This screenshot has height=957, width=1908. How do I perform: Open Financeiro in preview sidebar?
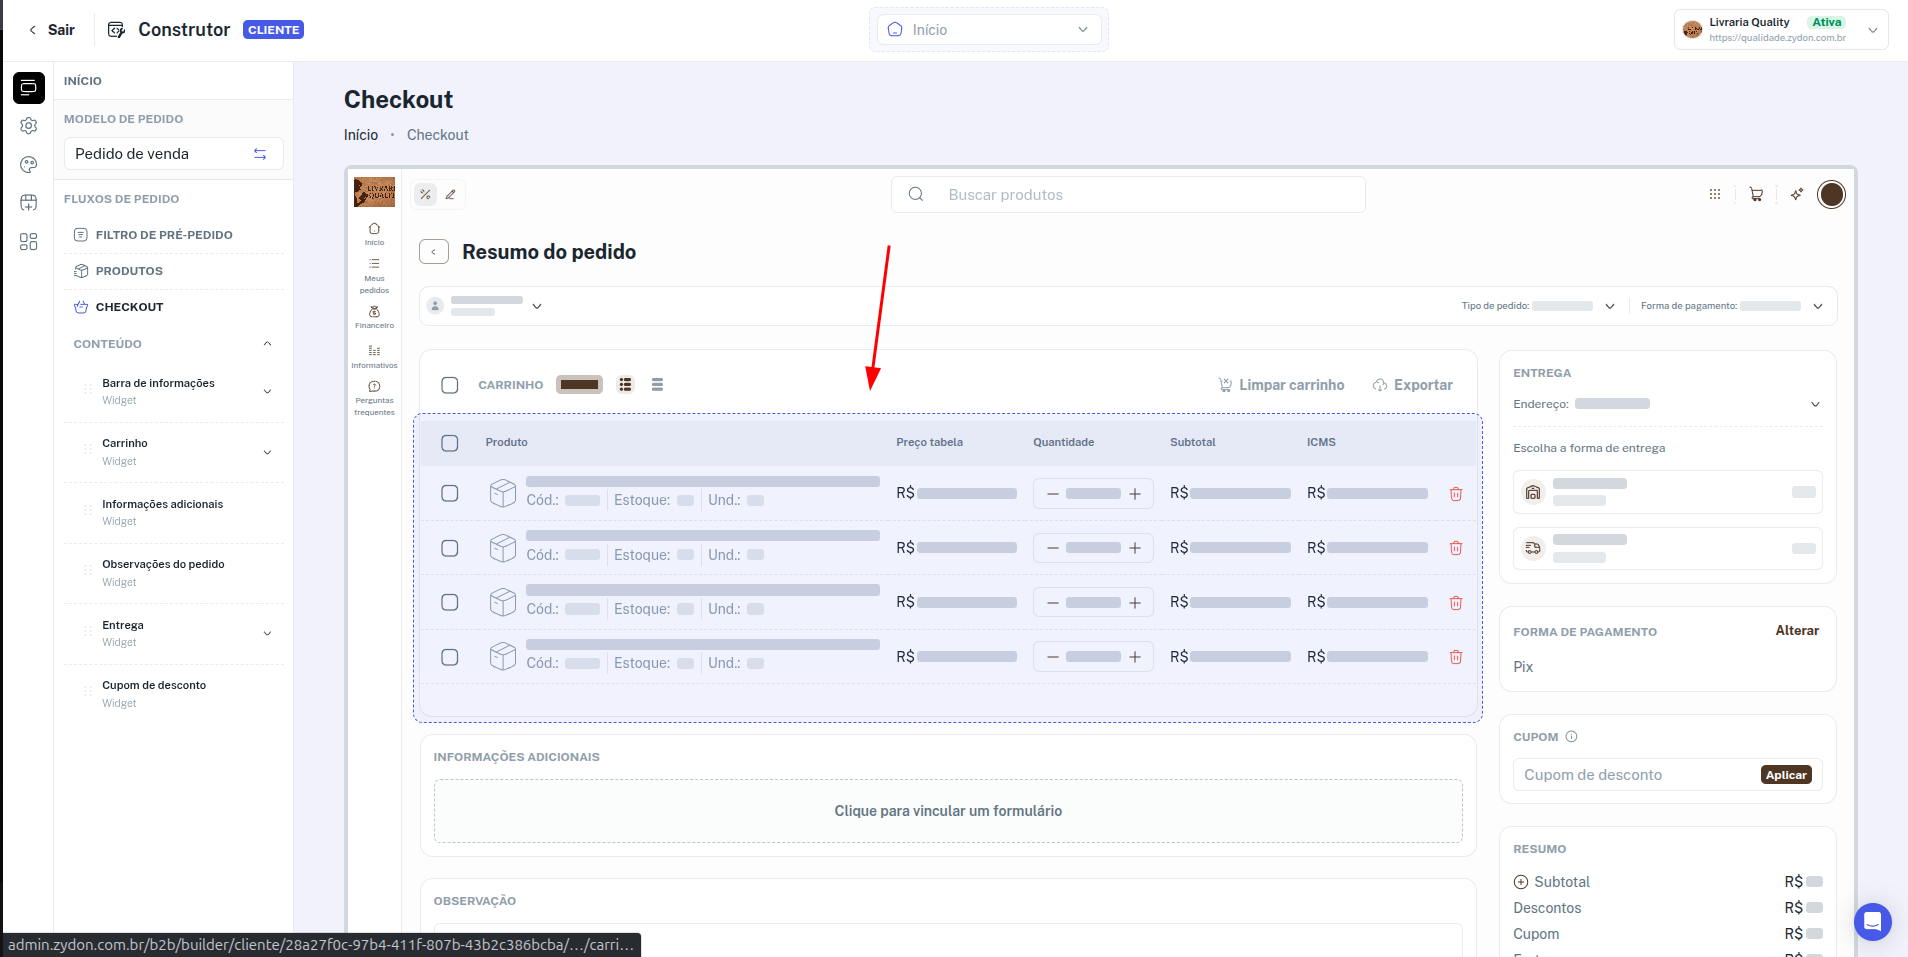[374, 317]
